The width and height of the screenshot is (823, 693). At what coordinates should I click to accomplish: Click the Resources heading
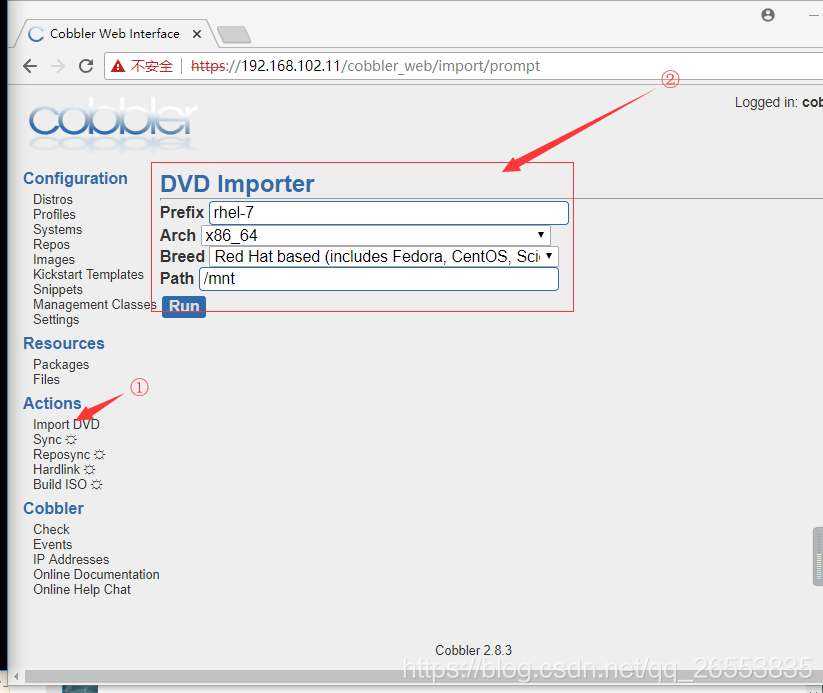point(64,343)
